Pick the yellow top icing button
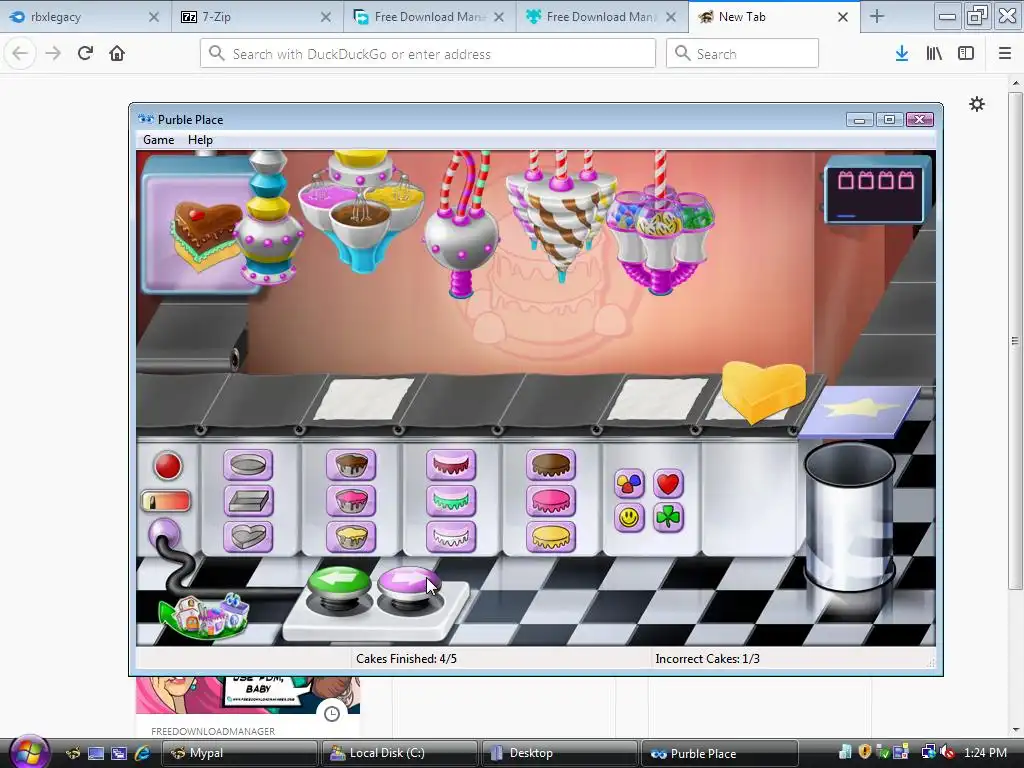This screenshot has height=768, width=1024. [551, 537]
